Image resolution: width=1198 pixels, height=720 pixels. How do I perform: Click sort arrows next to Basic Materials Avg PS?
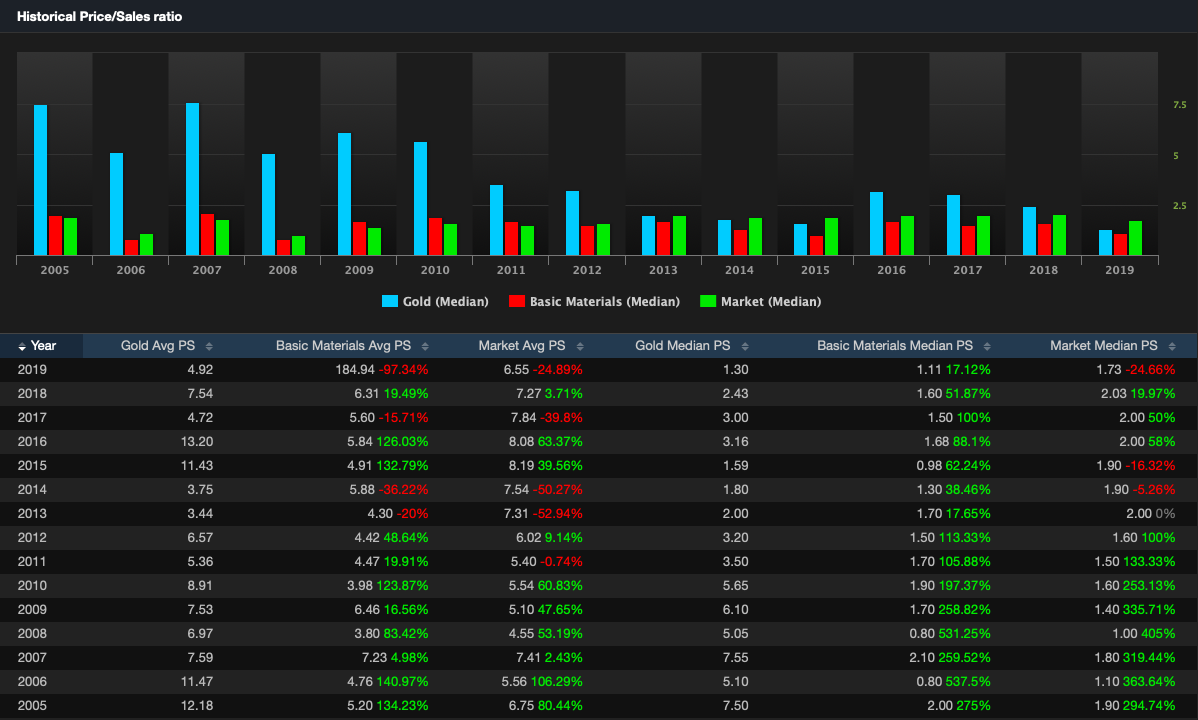tap(425, 346)
